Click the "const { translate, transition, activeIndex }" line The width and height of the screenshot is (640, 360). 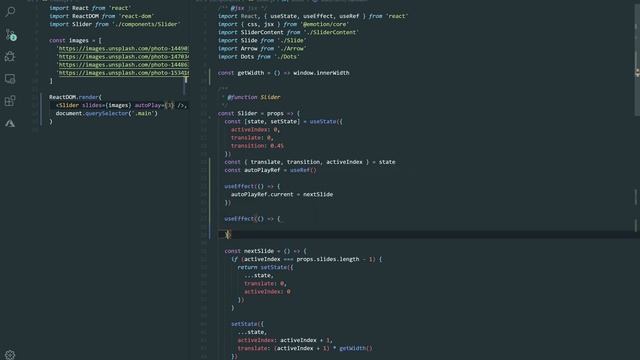tap(310, 162)
